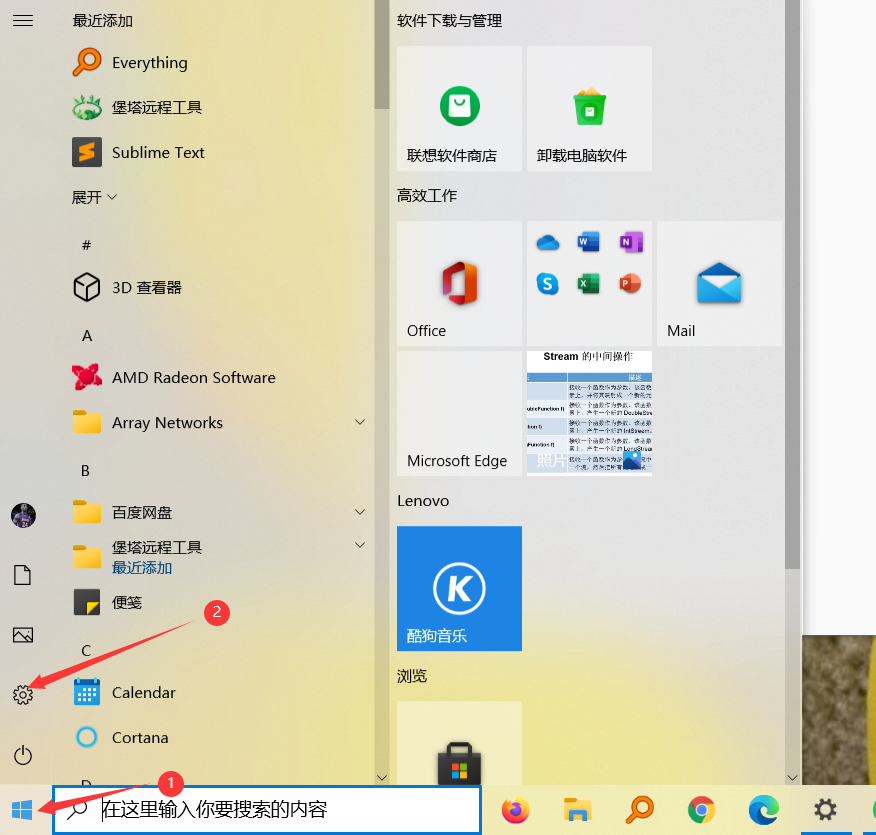Viewport: 876px width, 835px height.
Task: Open the Pictures sidebar icon
Action: (x=23, y=634)
